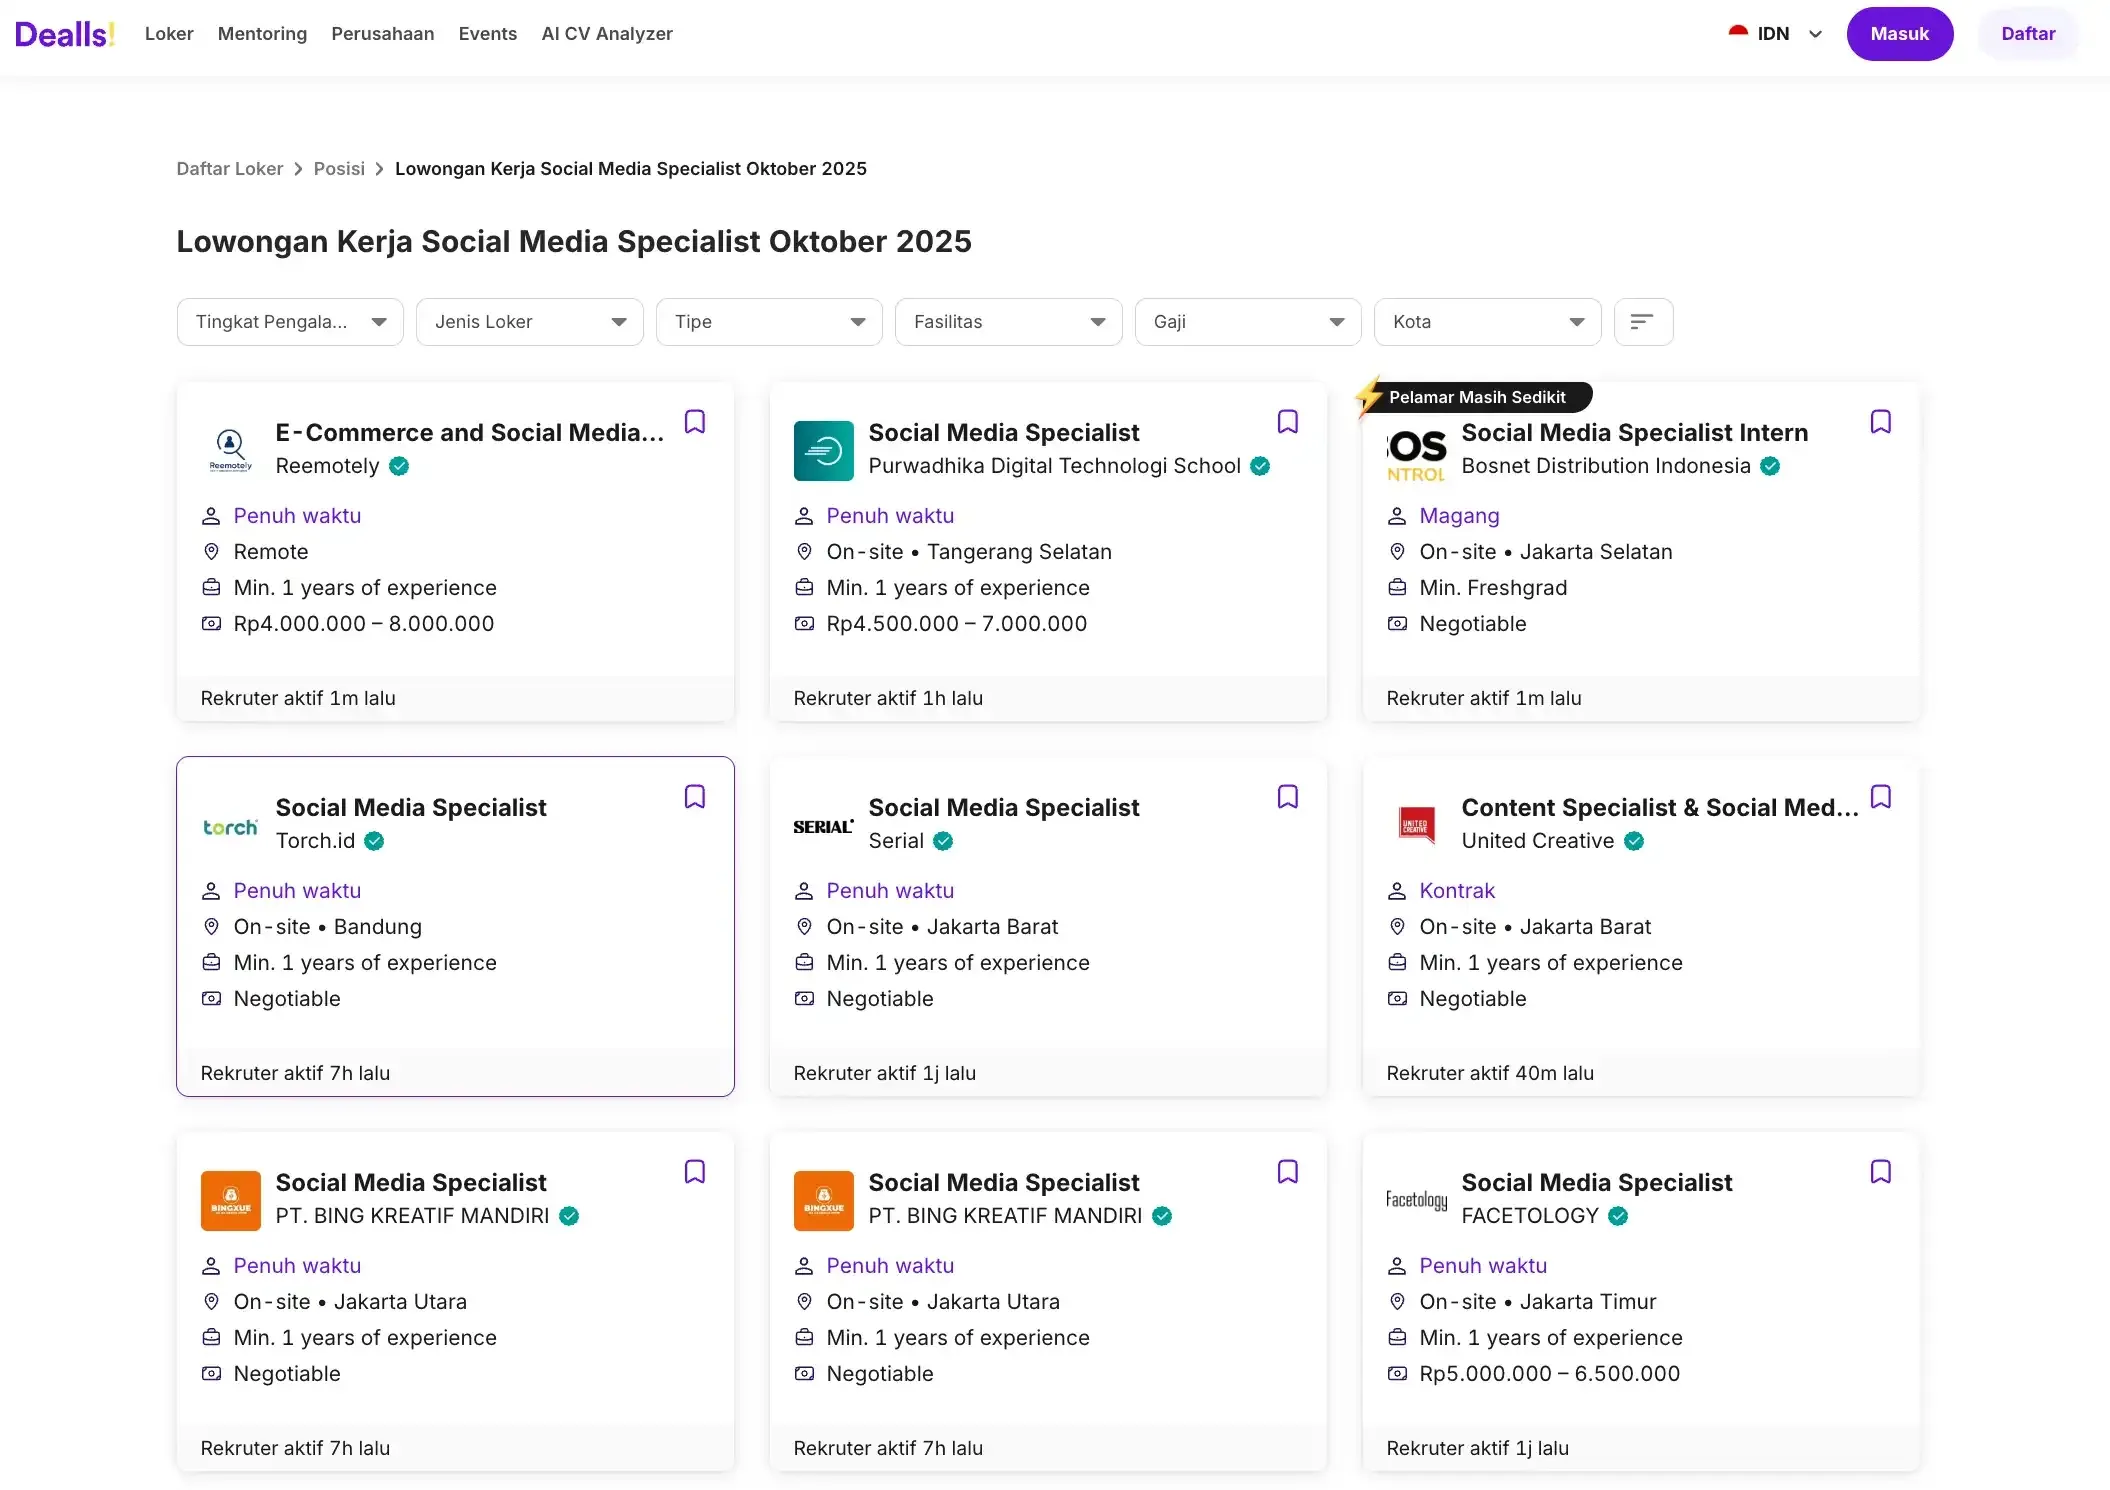Click the Daftar Loker breadcrumb link
Image resolution: width=2110 pixels, height=1490 pixels.
[229, 169]
